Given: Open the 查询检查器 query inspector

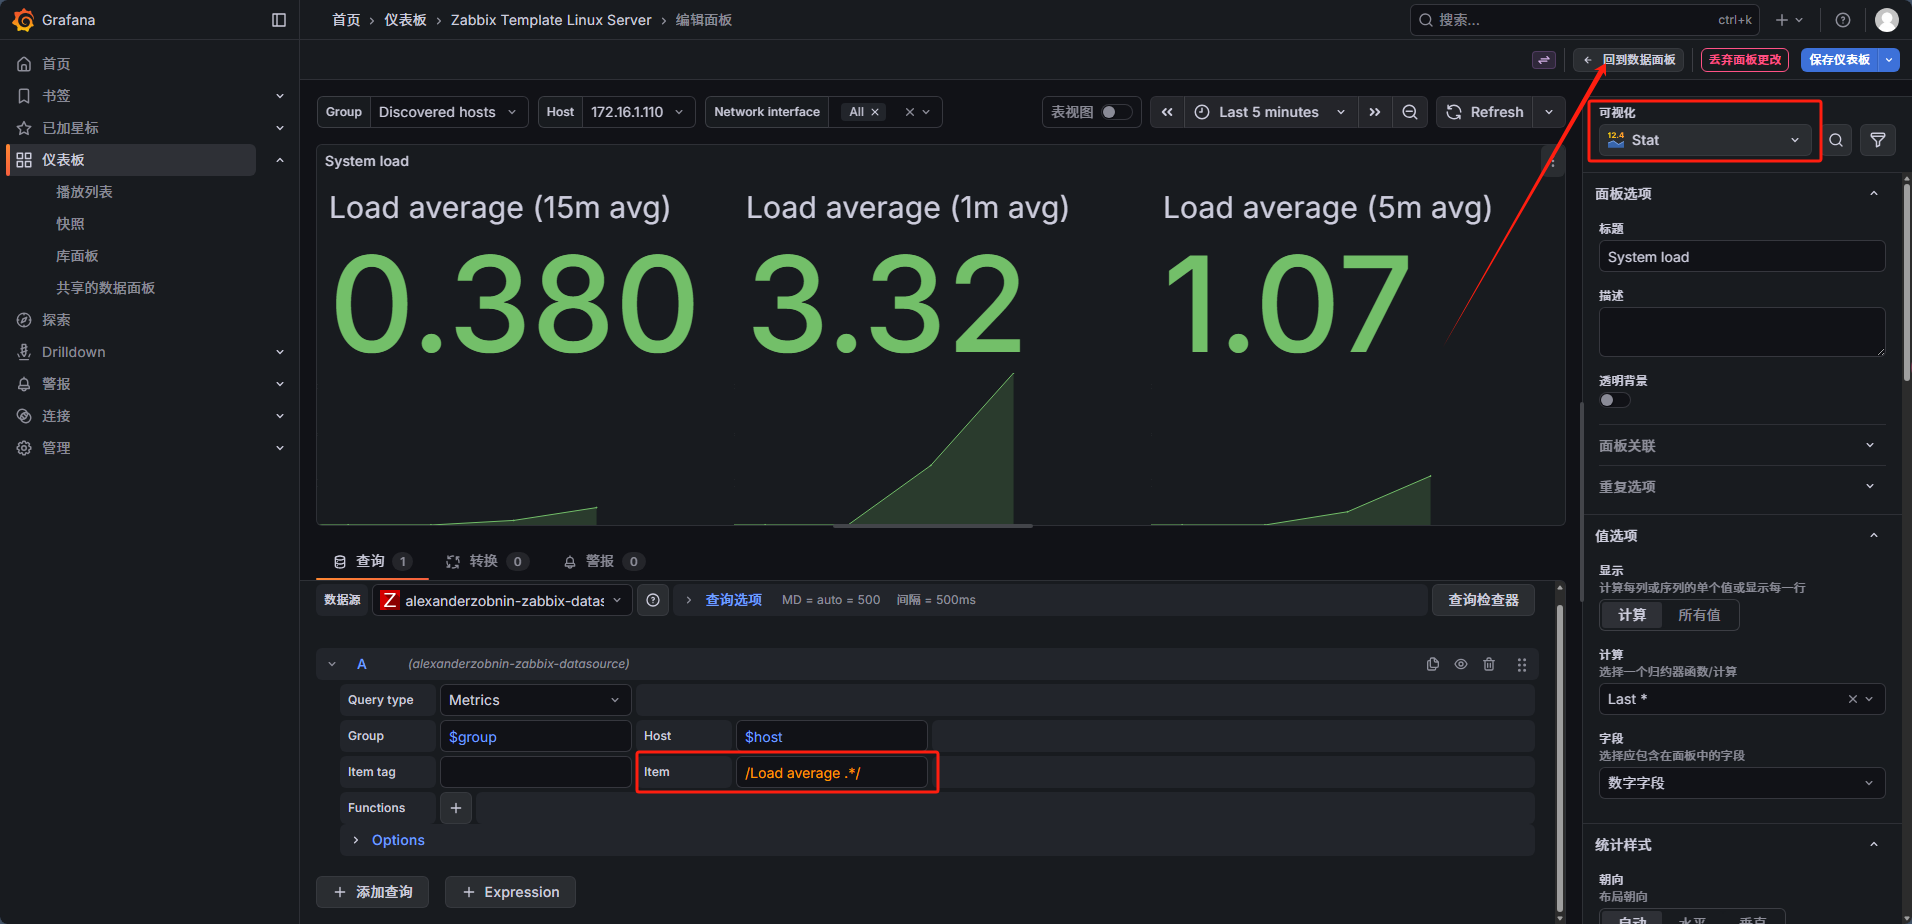Looking at the screenshot, I should click(x=1483, y=600).
